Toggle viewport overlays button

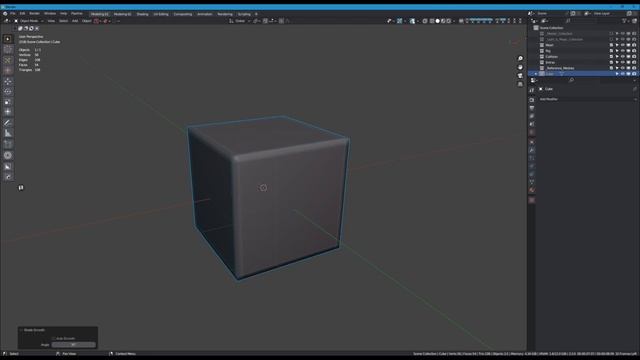(413, 21)
